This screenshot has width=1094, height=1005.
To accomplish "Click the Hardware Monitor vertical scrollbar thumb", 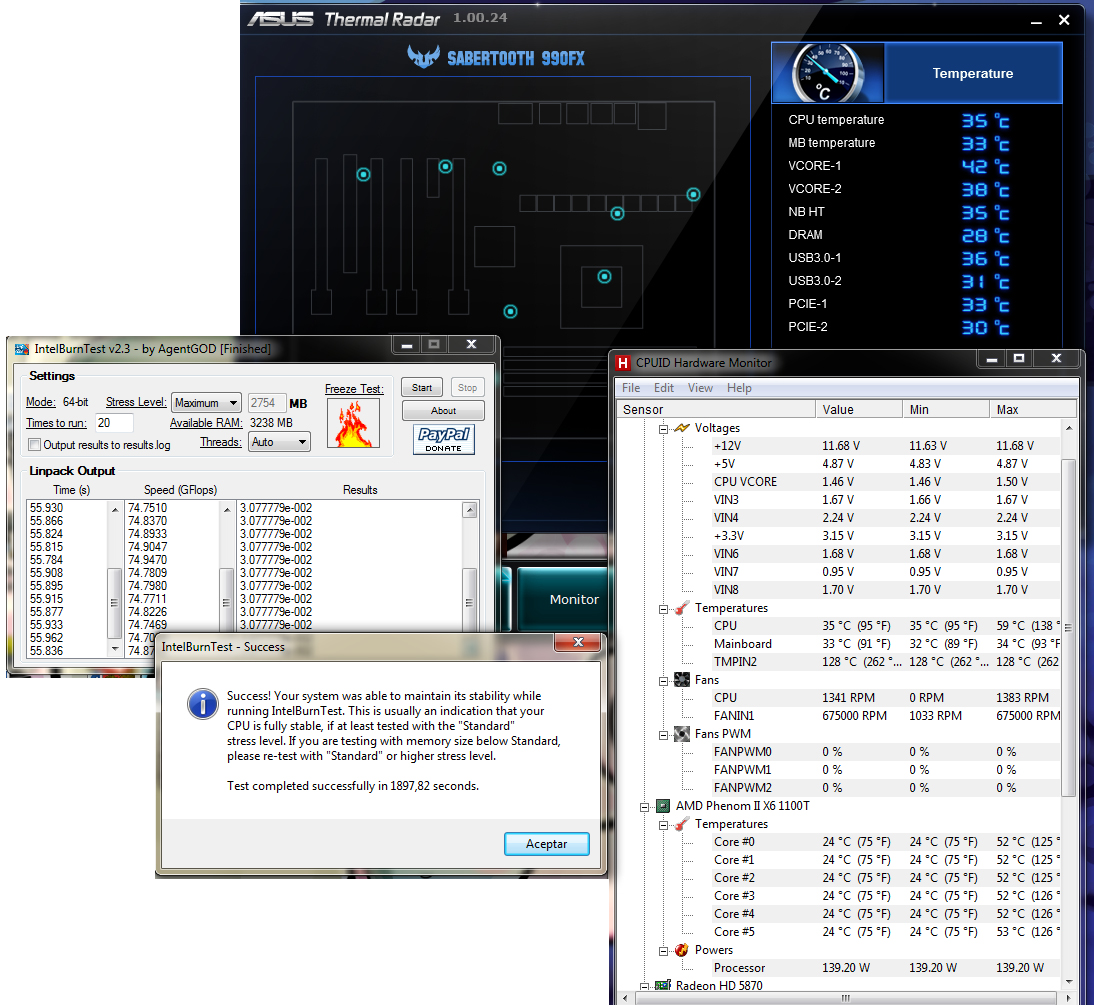I will click(1067, 627).
